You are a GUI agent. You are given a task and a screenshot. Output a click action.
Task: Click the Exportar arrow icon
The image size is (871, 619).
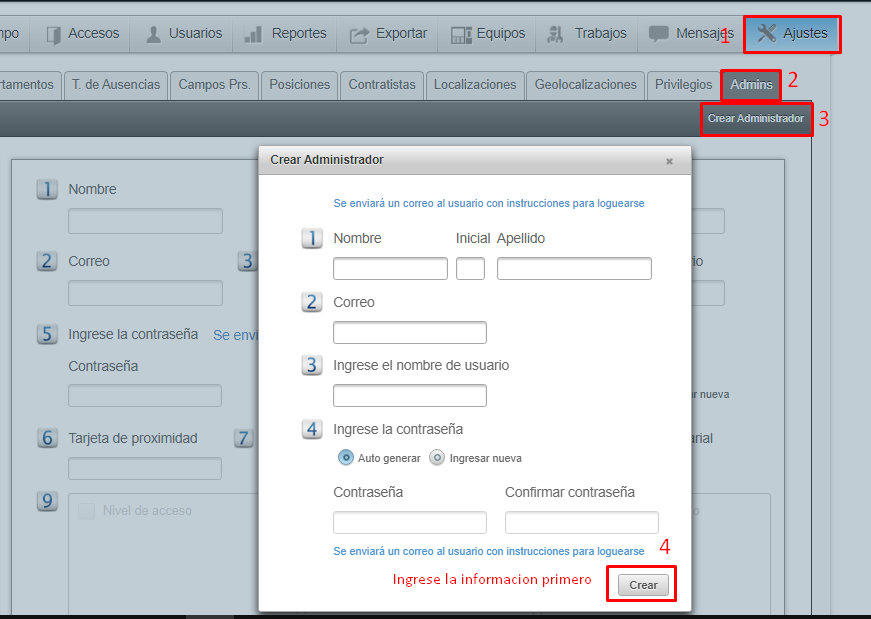359,34
